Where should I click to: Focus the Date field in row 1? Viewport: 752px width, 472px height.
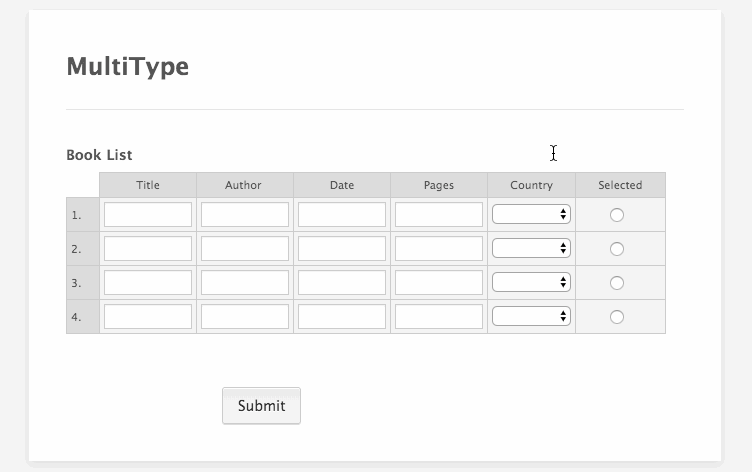pos(342,214)
